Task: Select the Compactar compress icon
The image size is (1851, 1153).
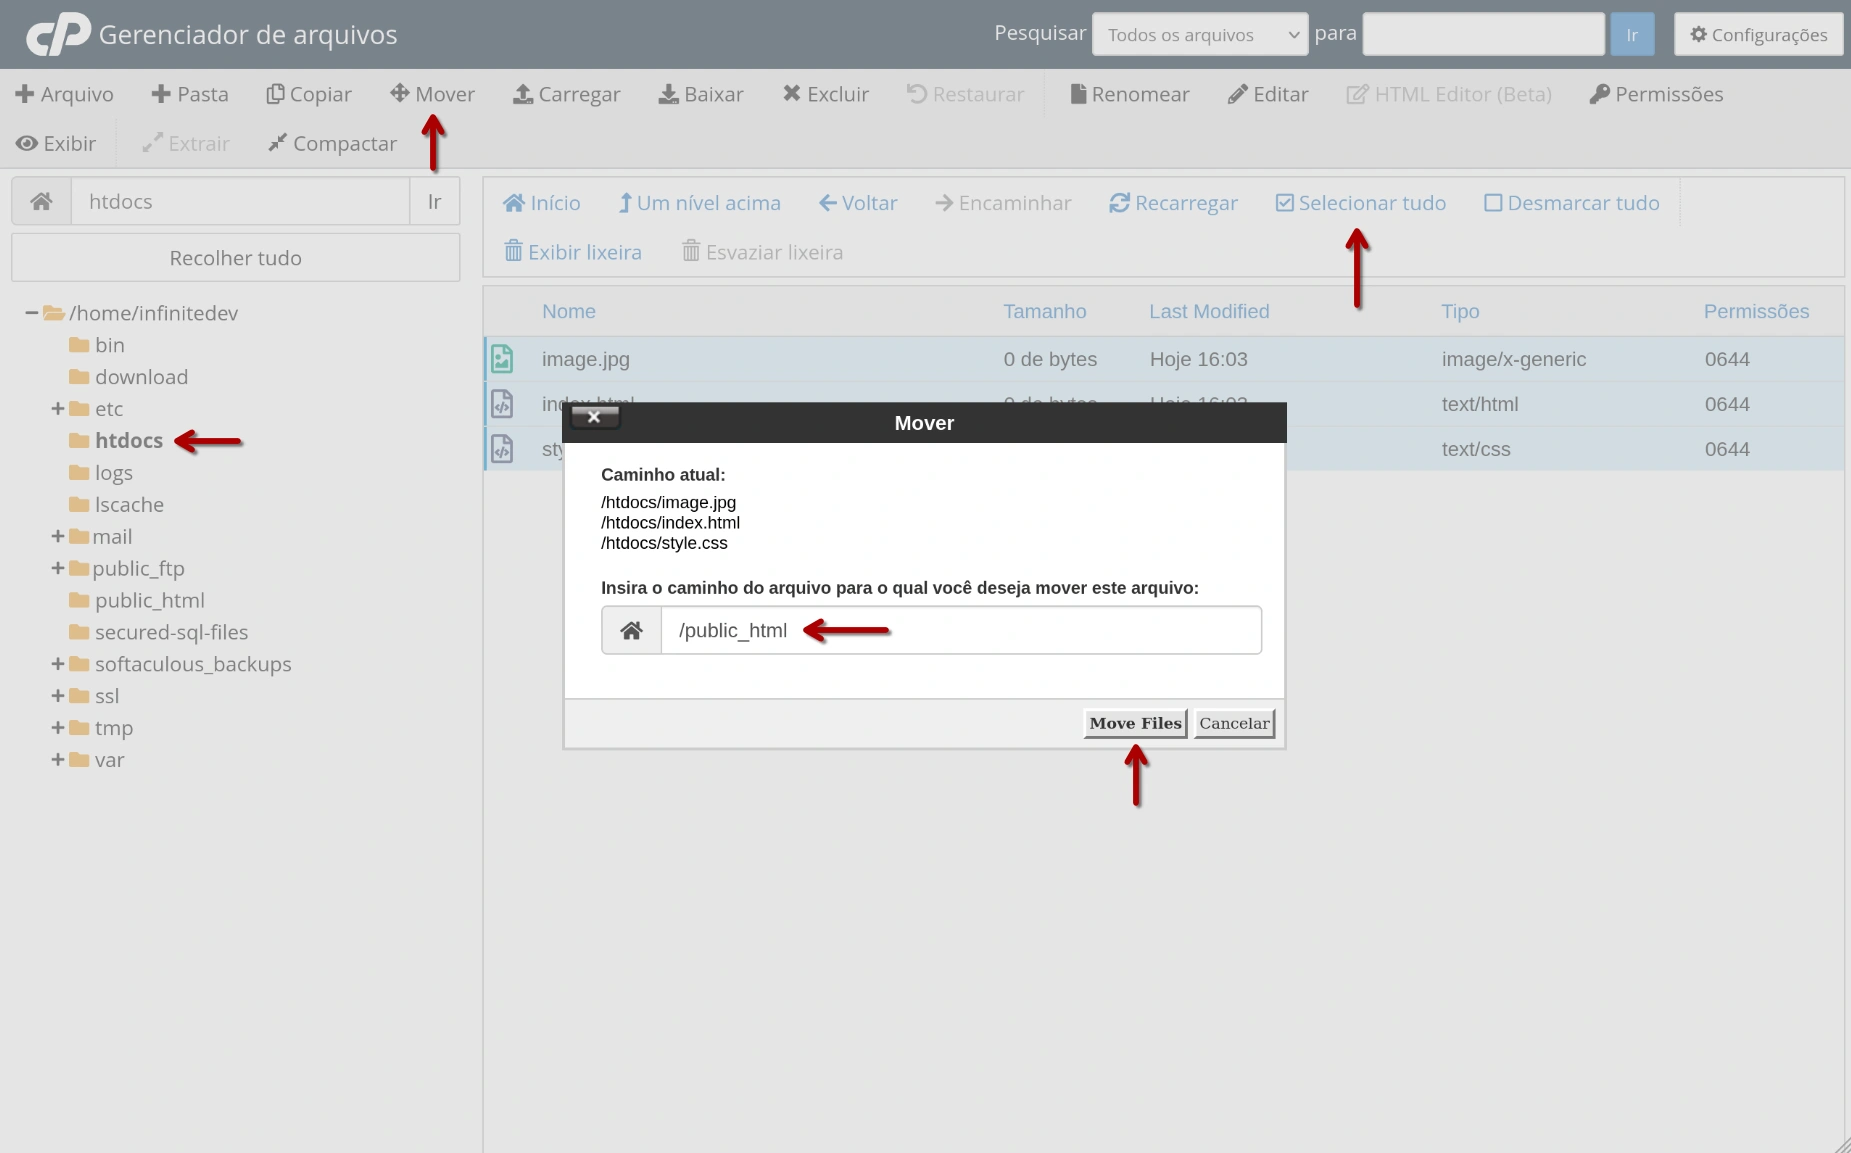Action: (x=332, y=143)
